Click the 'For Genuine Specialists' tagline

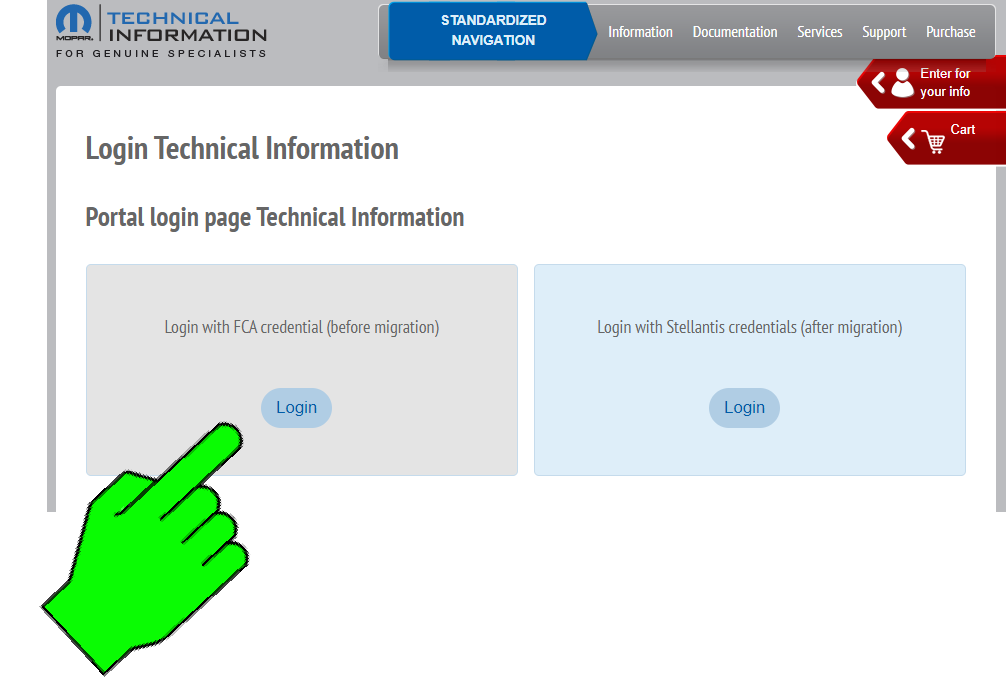[161, 53]
